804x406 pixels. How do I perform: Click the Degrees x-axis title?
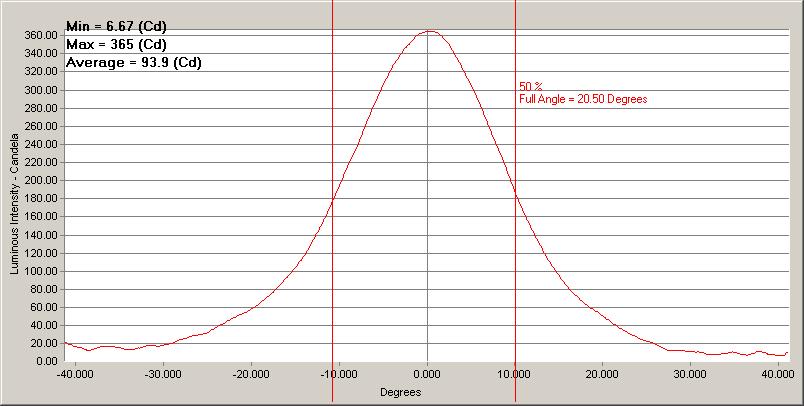(x=400, y=393)
